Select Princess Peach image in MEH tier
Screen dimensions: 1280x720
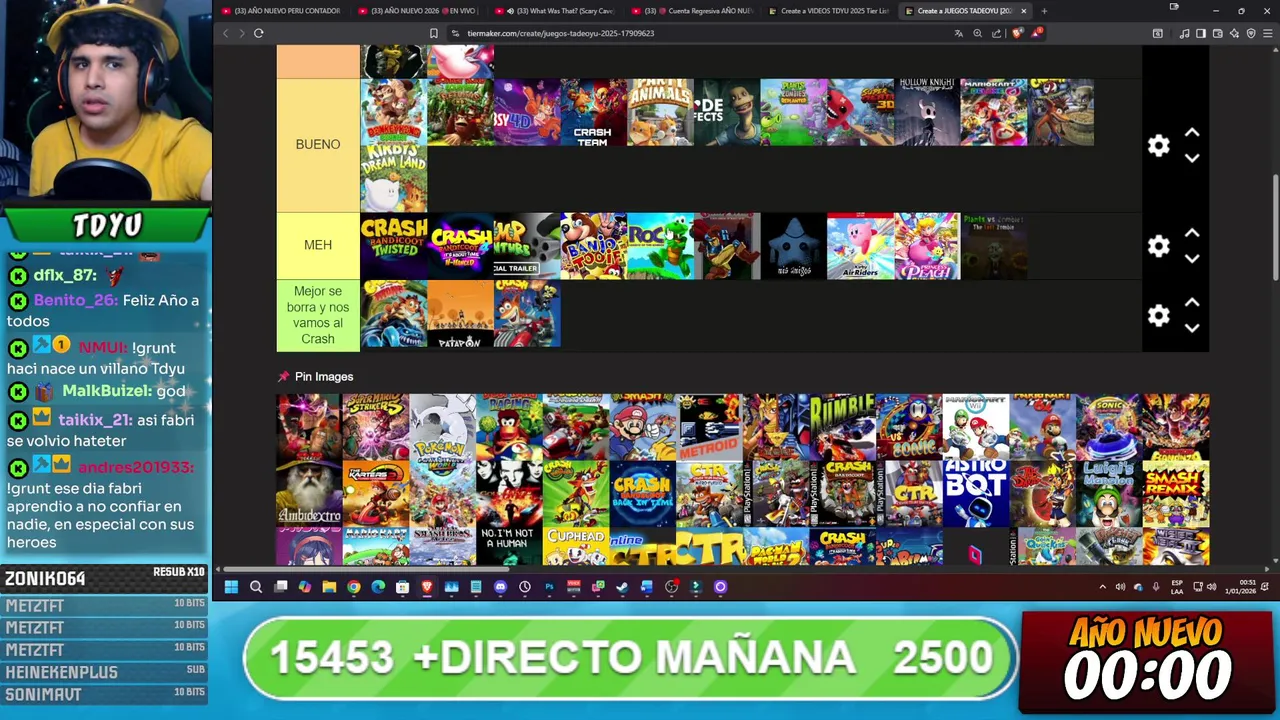pyautogui.click(x=927, y=246)
